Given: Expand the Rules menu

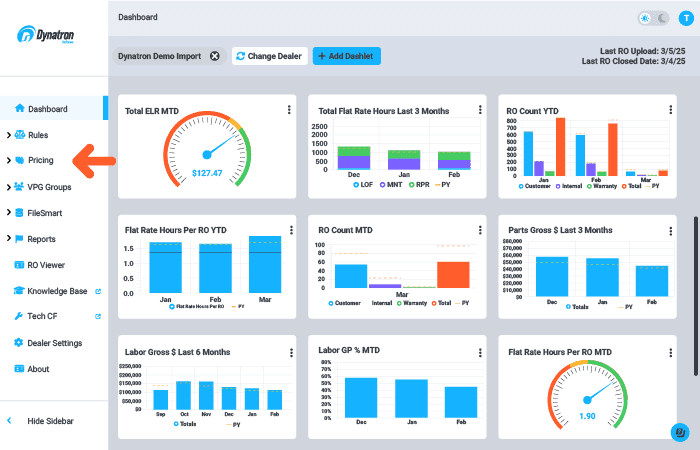Looking at the screenshot, I should (x=38, y=134).
